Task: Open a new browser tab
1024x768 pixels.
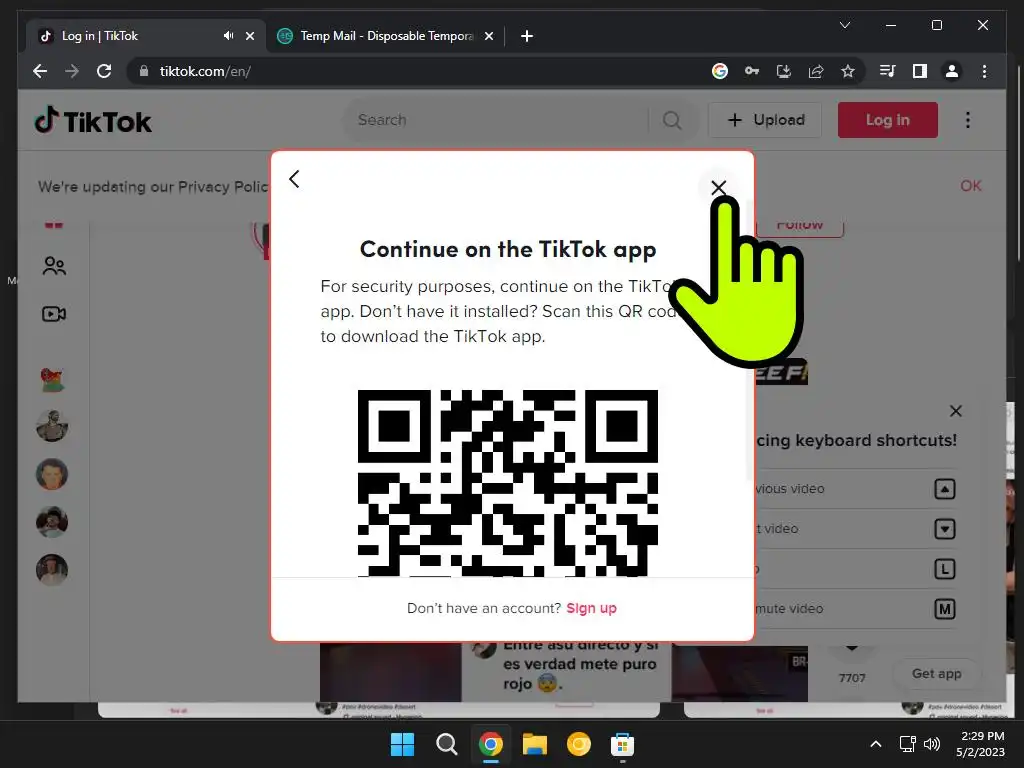Action: click(527, 36)
